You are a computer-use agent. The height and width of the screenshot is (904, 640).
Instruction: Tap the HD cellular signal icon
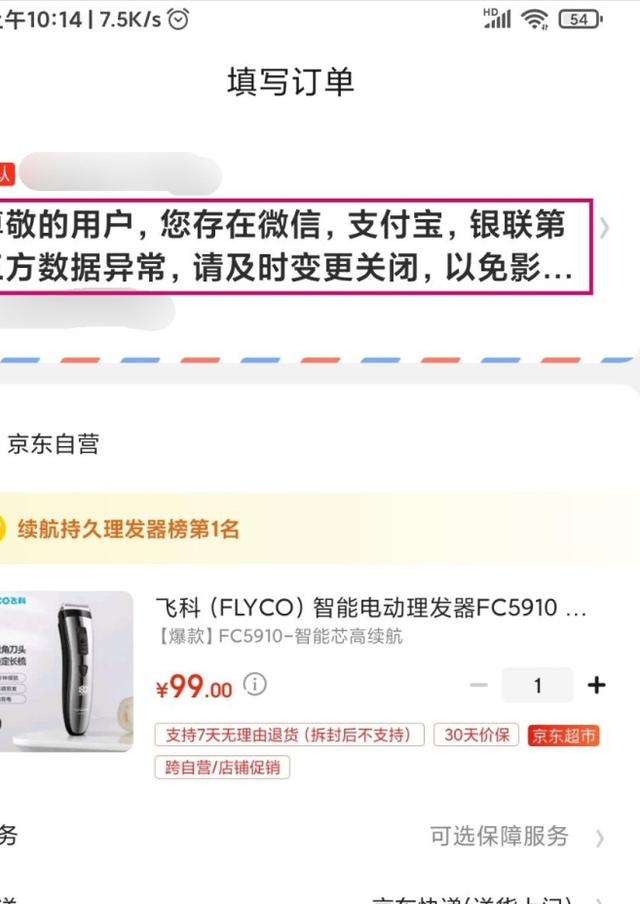click(497, 18)
